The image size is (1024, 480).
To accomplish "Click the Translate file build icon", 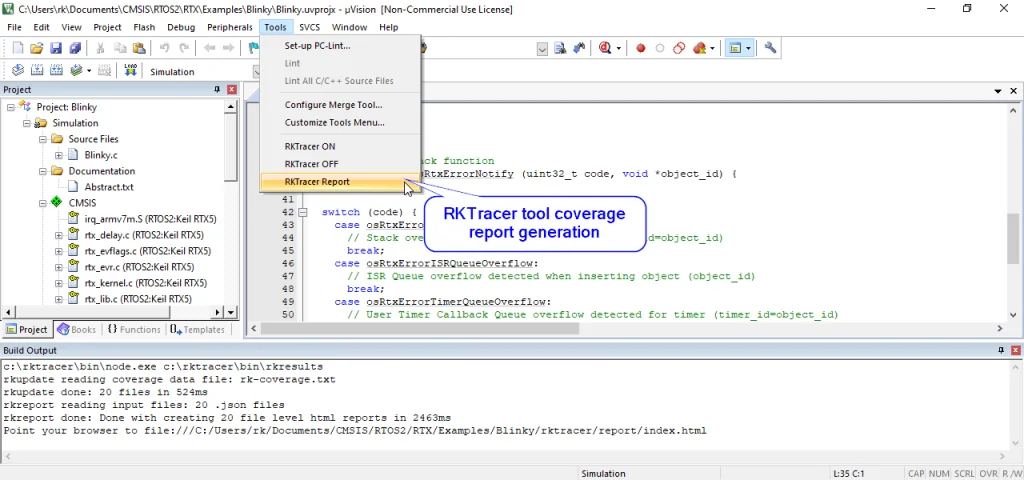I will (x=18, y=71).
